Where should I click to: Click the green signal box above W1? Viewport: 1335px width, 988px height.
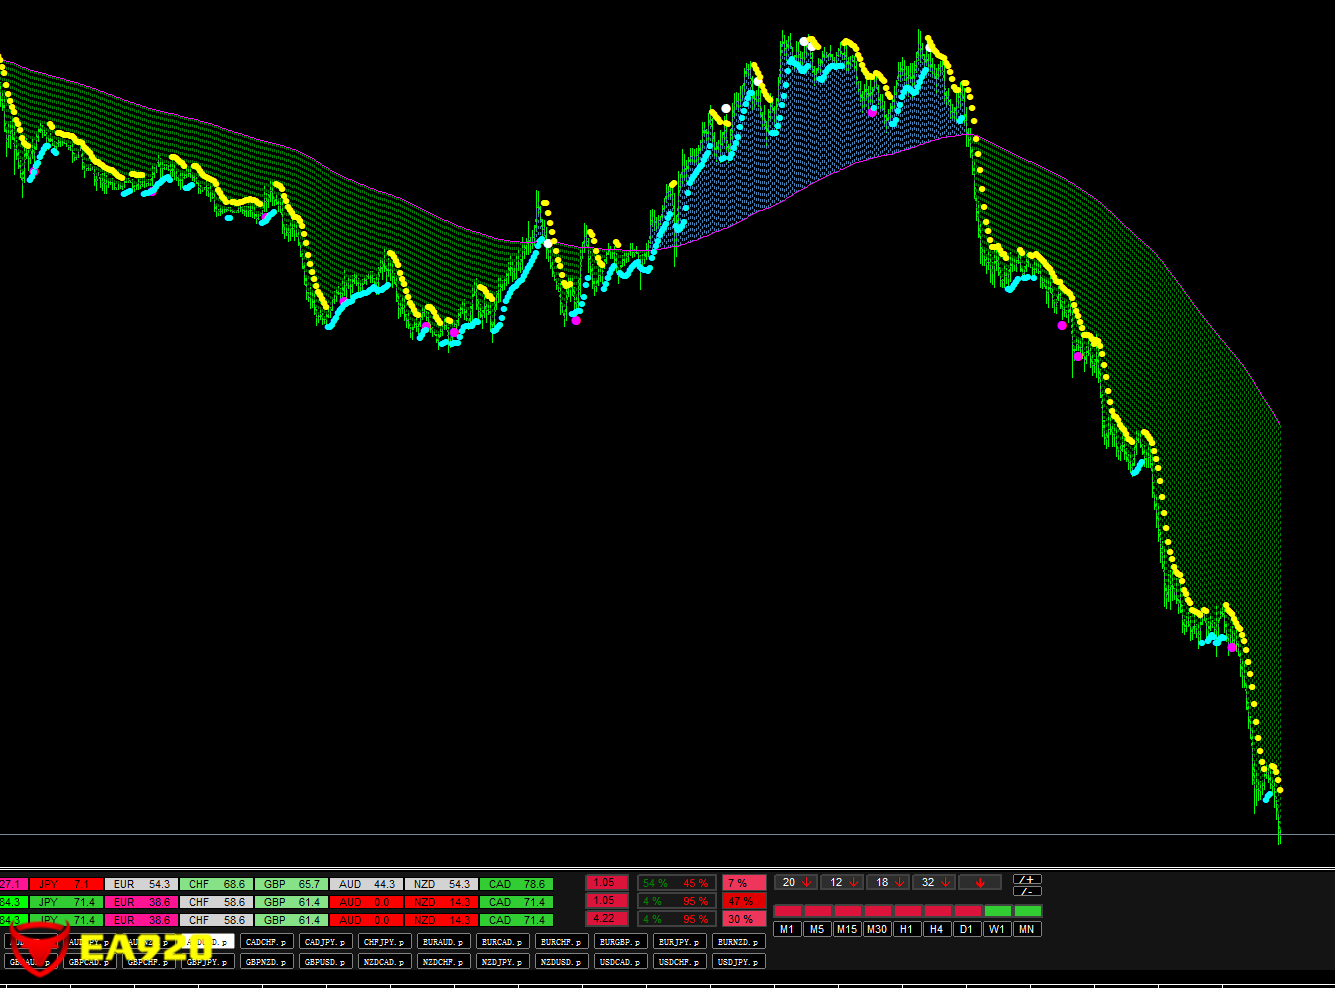(x=997, y=911)
